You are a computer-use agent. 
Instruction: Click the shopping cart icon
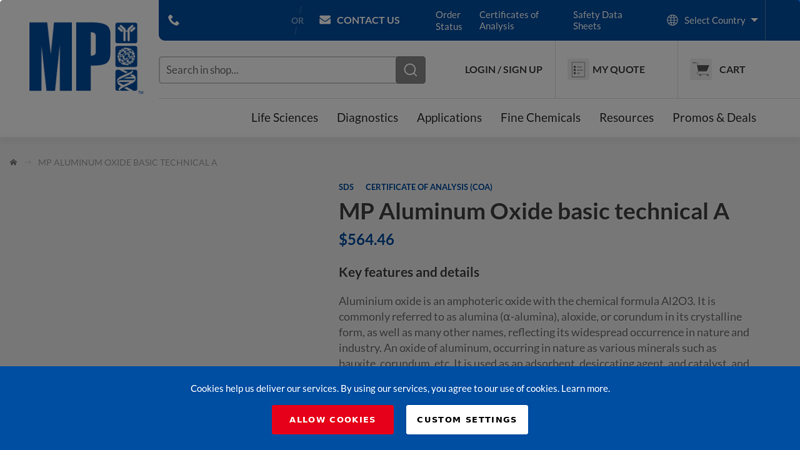702,69
